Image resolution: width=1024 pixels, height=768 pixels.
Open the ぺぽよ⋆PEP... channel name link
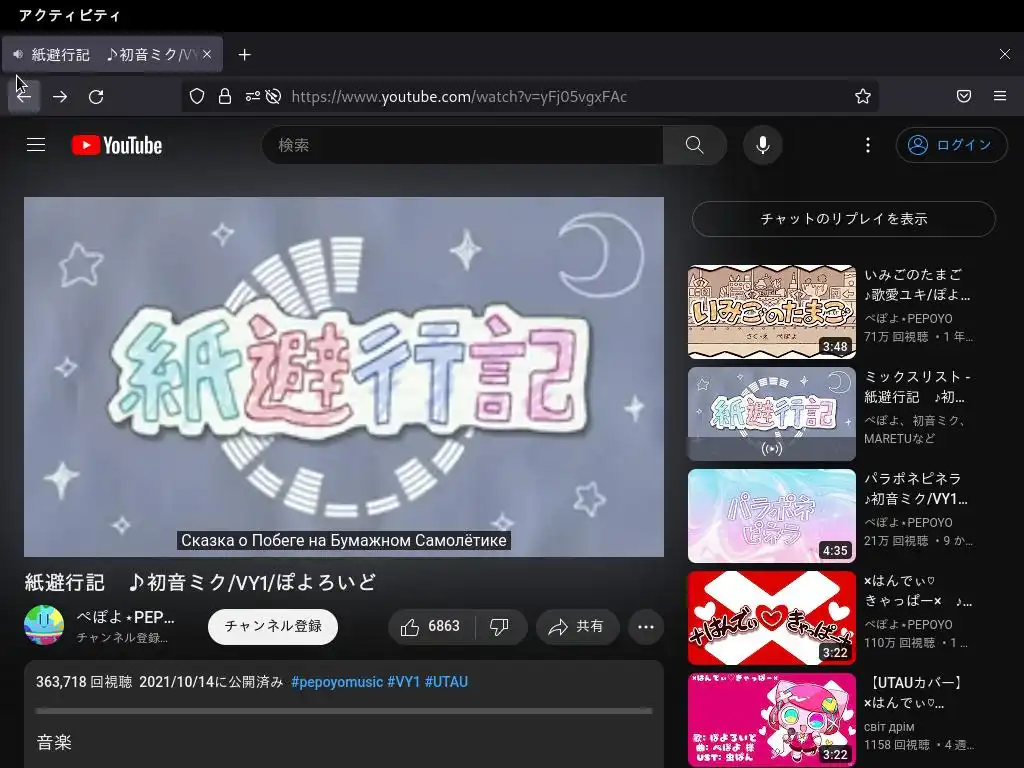125,617
